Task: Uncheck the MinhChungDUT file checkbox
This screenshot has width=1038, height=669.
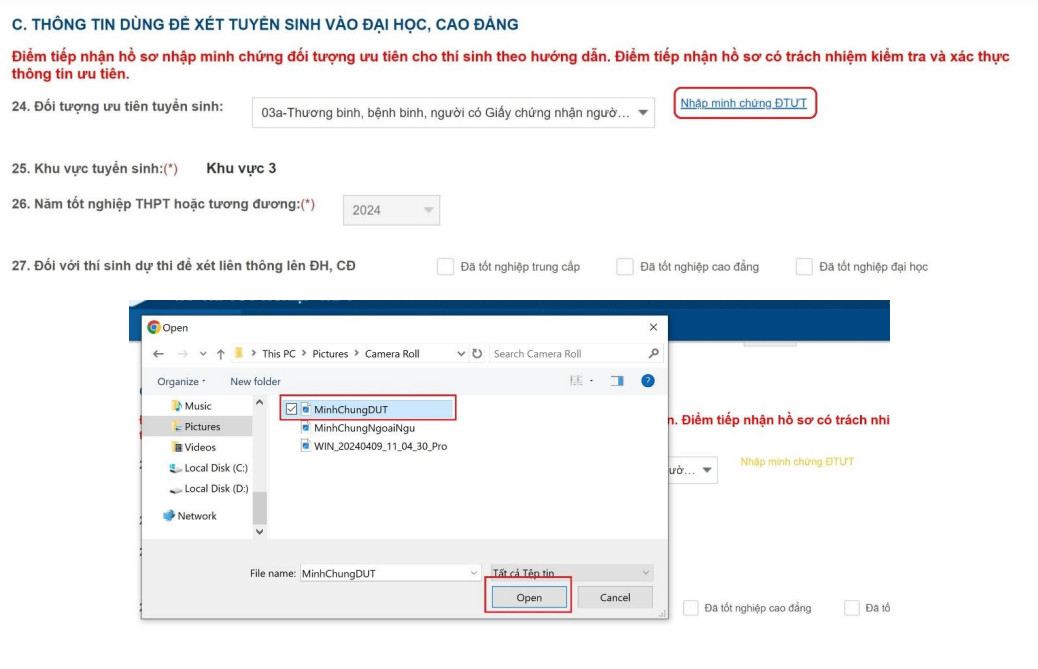Action: tap(291, 408)
